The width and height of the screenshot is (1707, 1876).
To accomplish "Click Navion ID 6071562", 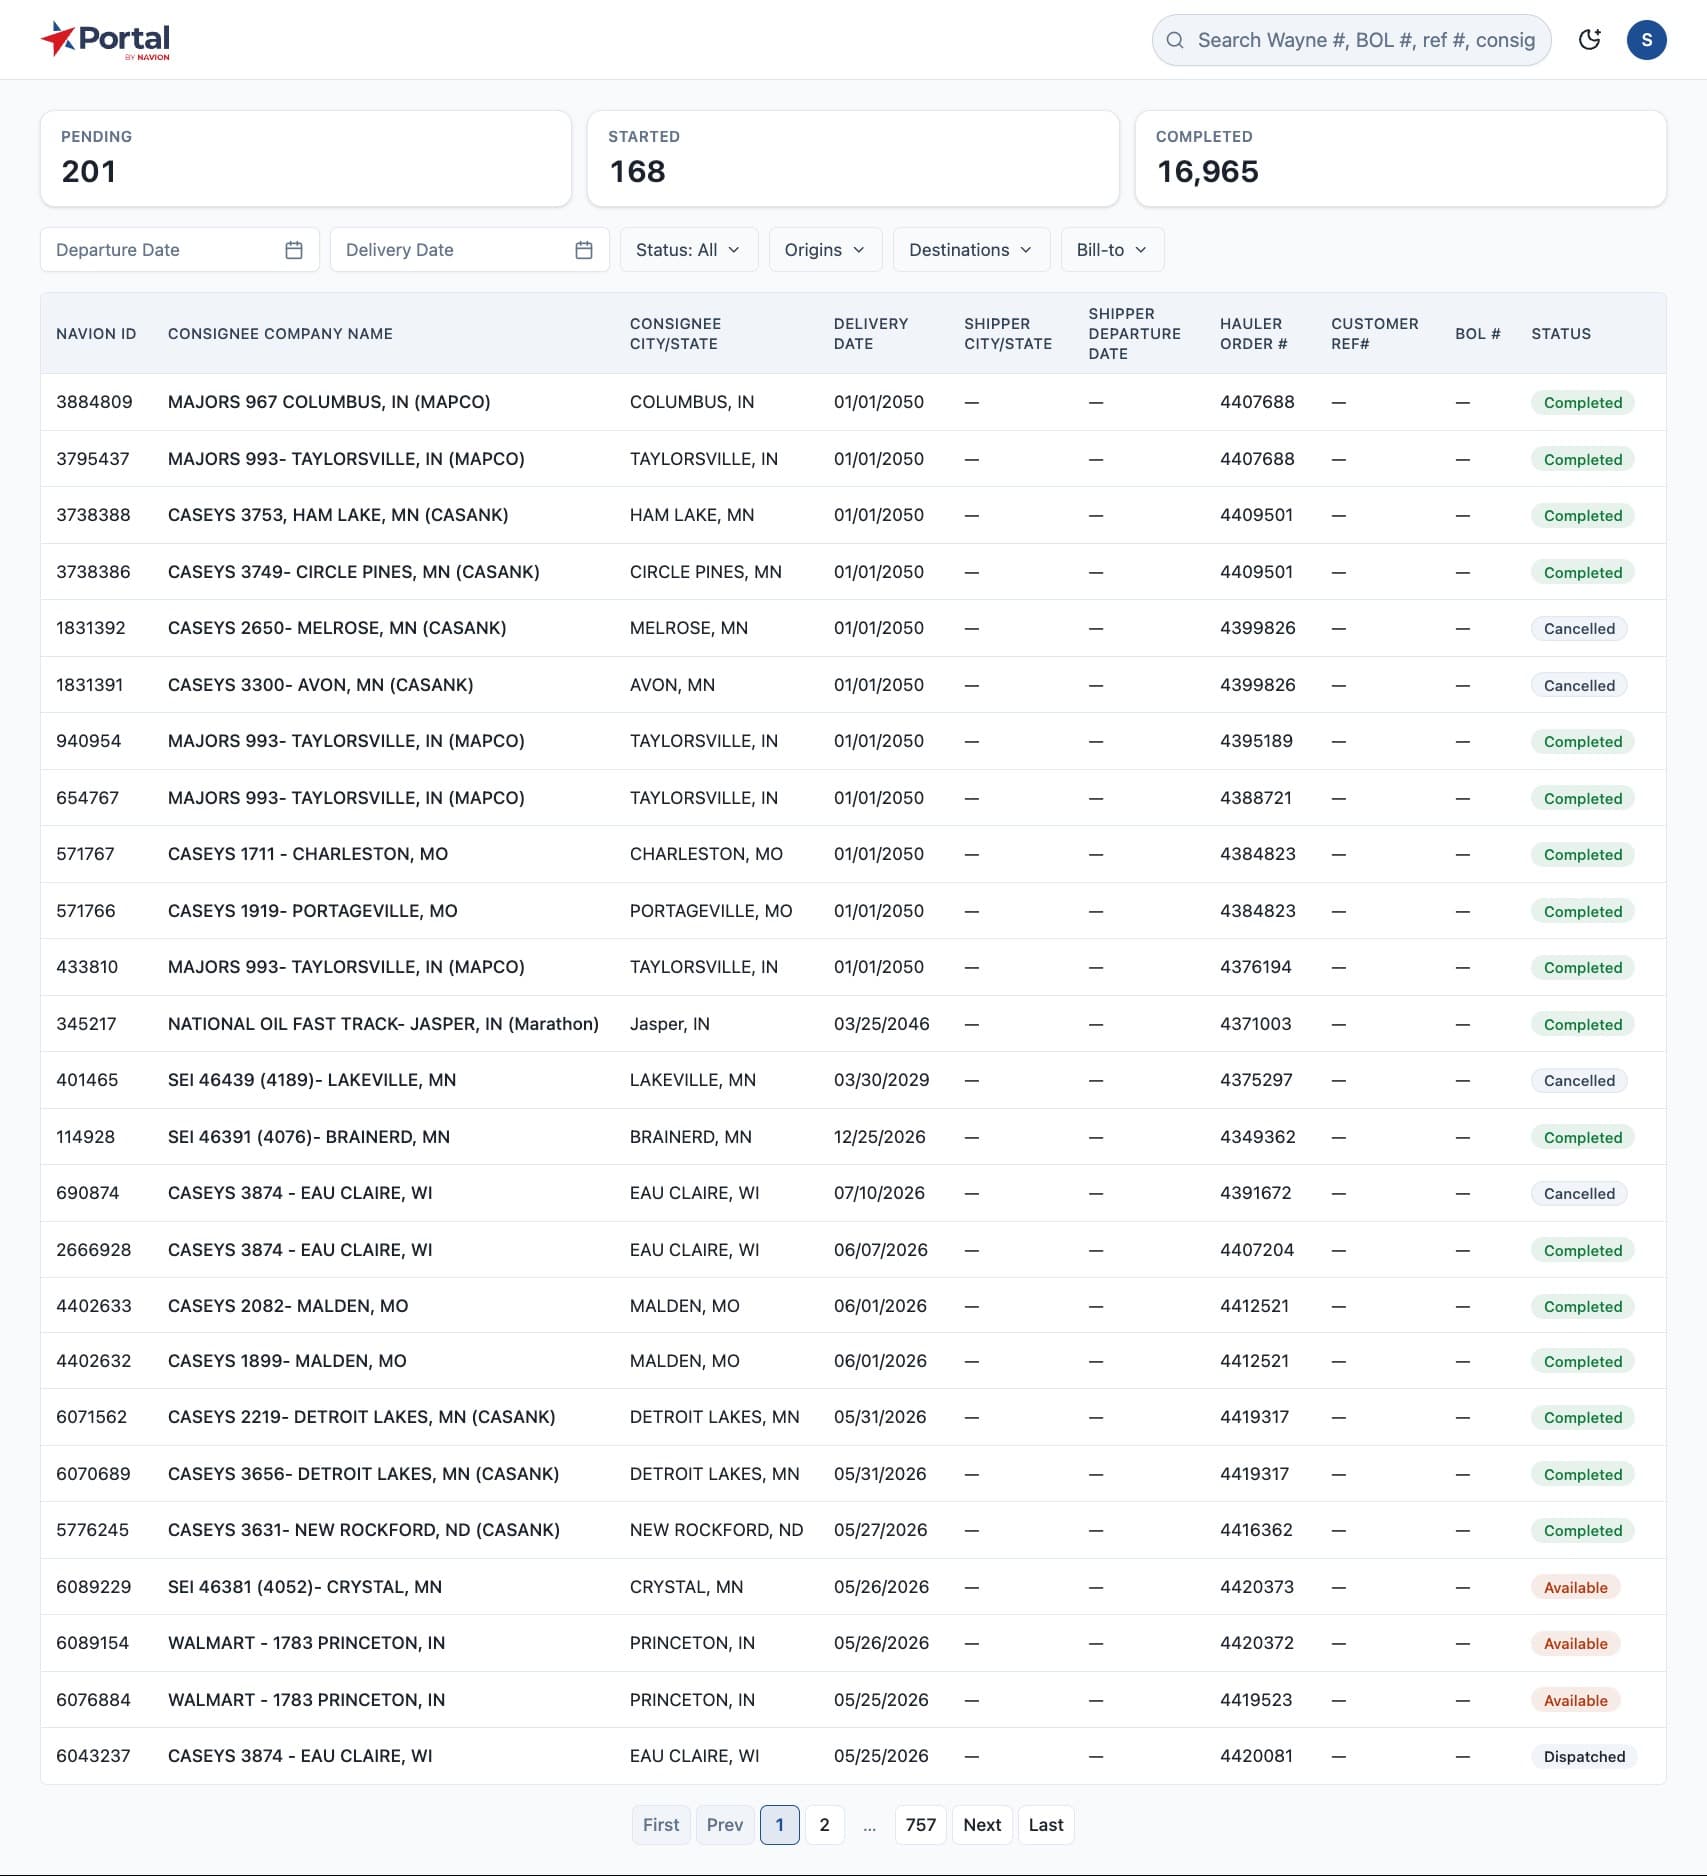I will point(92,1417).
